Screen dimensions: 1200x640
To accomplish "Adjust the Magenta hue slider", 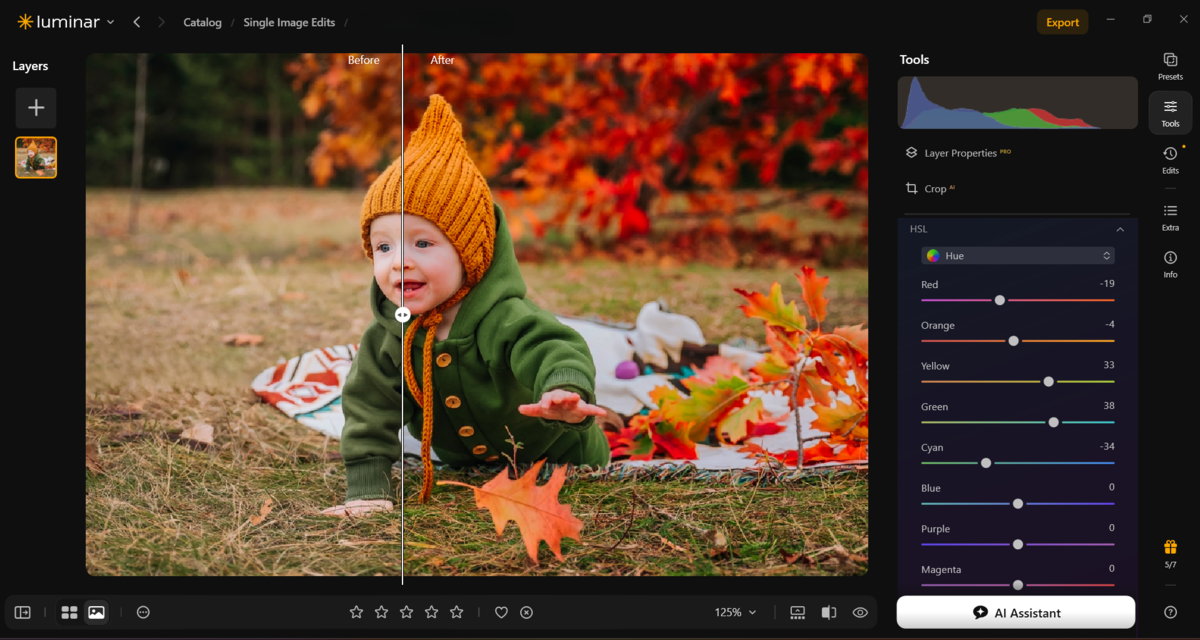I will 1018,585.
